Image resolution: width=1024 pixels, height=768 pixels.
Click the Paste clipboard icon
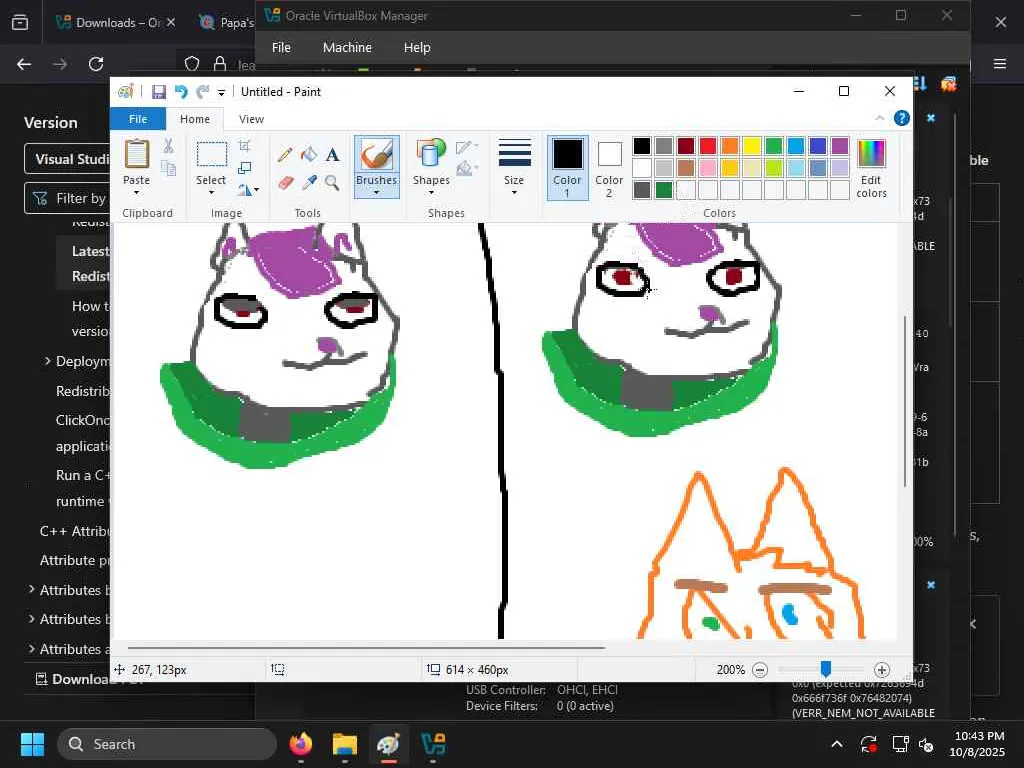[x=136, y=154]
